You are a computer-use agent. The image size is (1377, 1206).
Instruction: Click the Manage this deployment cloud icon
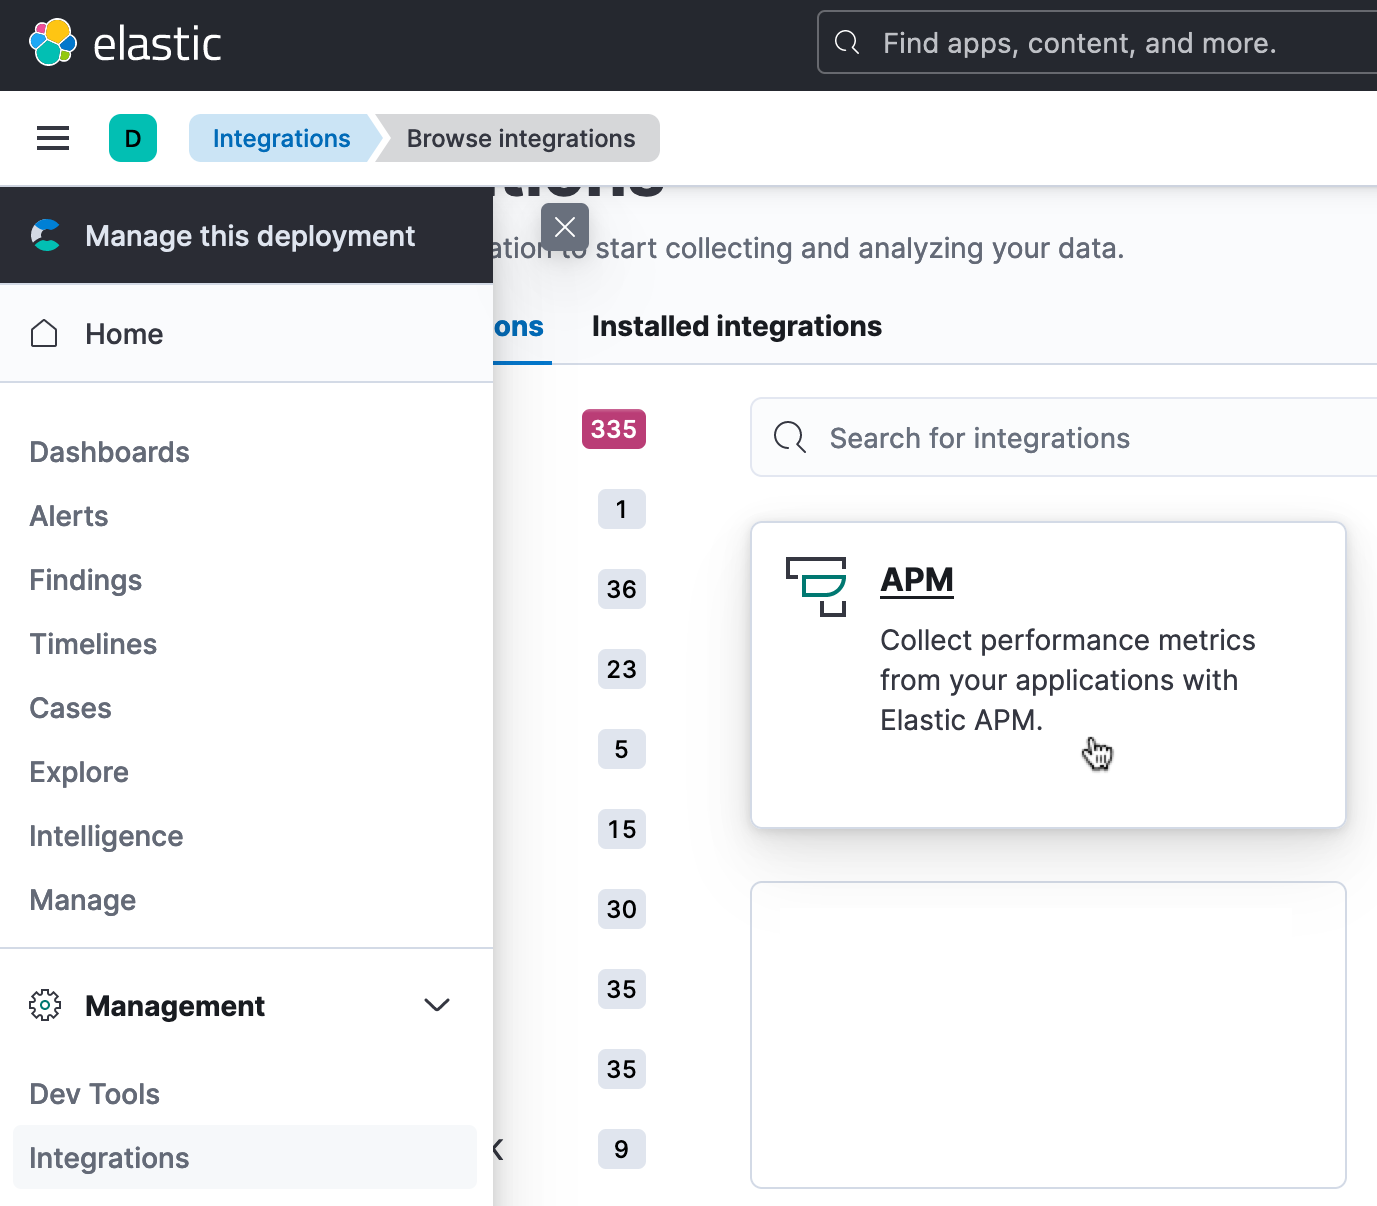46,236
